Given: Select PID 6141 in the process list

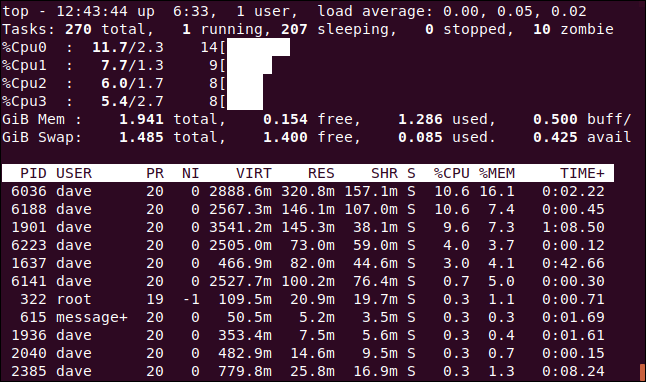Looking at the screenshot, I should point(29,281).
